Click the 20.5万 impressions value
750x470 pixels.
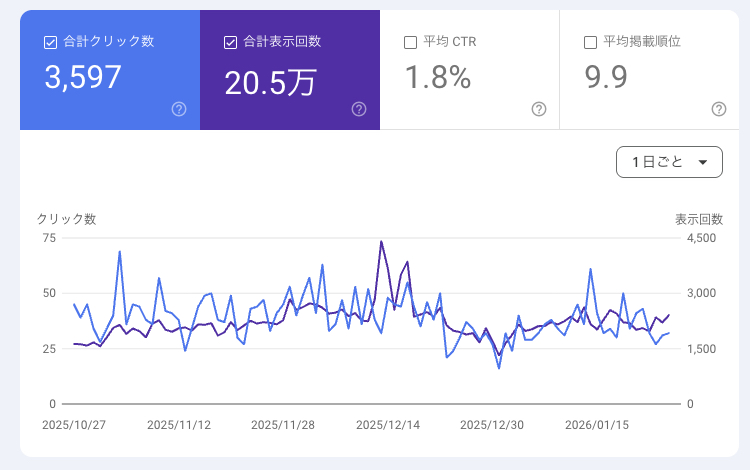pos(270,82)
